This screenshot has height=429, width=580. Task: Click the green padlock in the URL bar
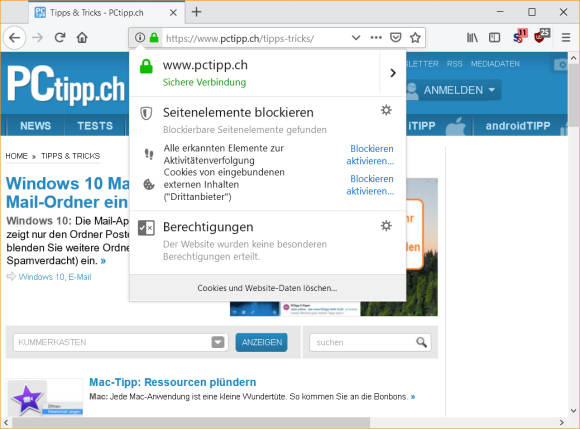pos(154,38)
